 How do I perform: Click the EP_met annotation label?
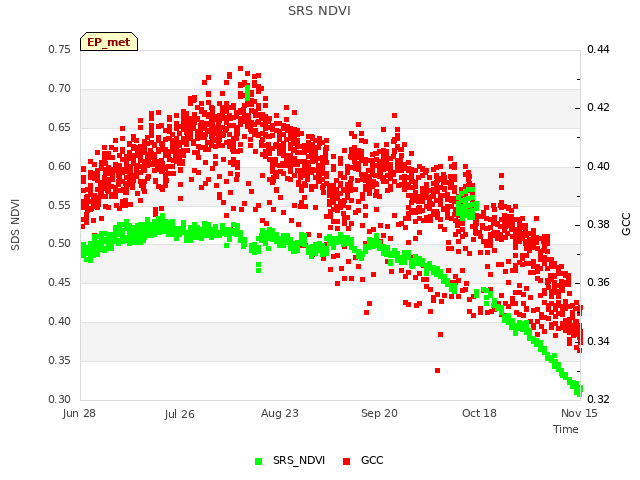(x=109, y=42)
